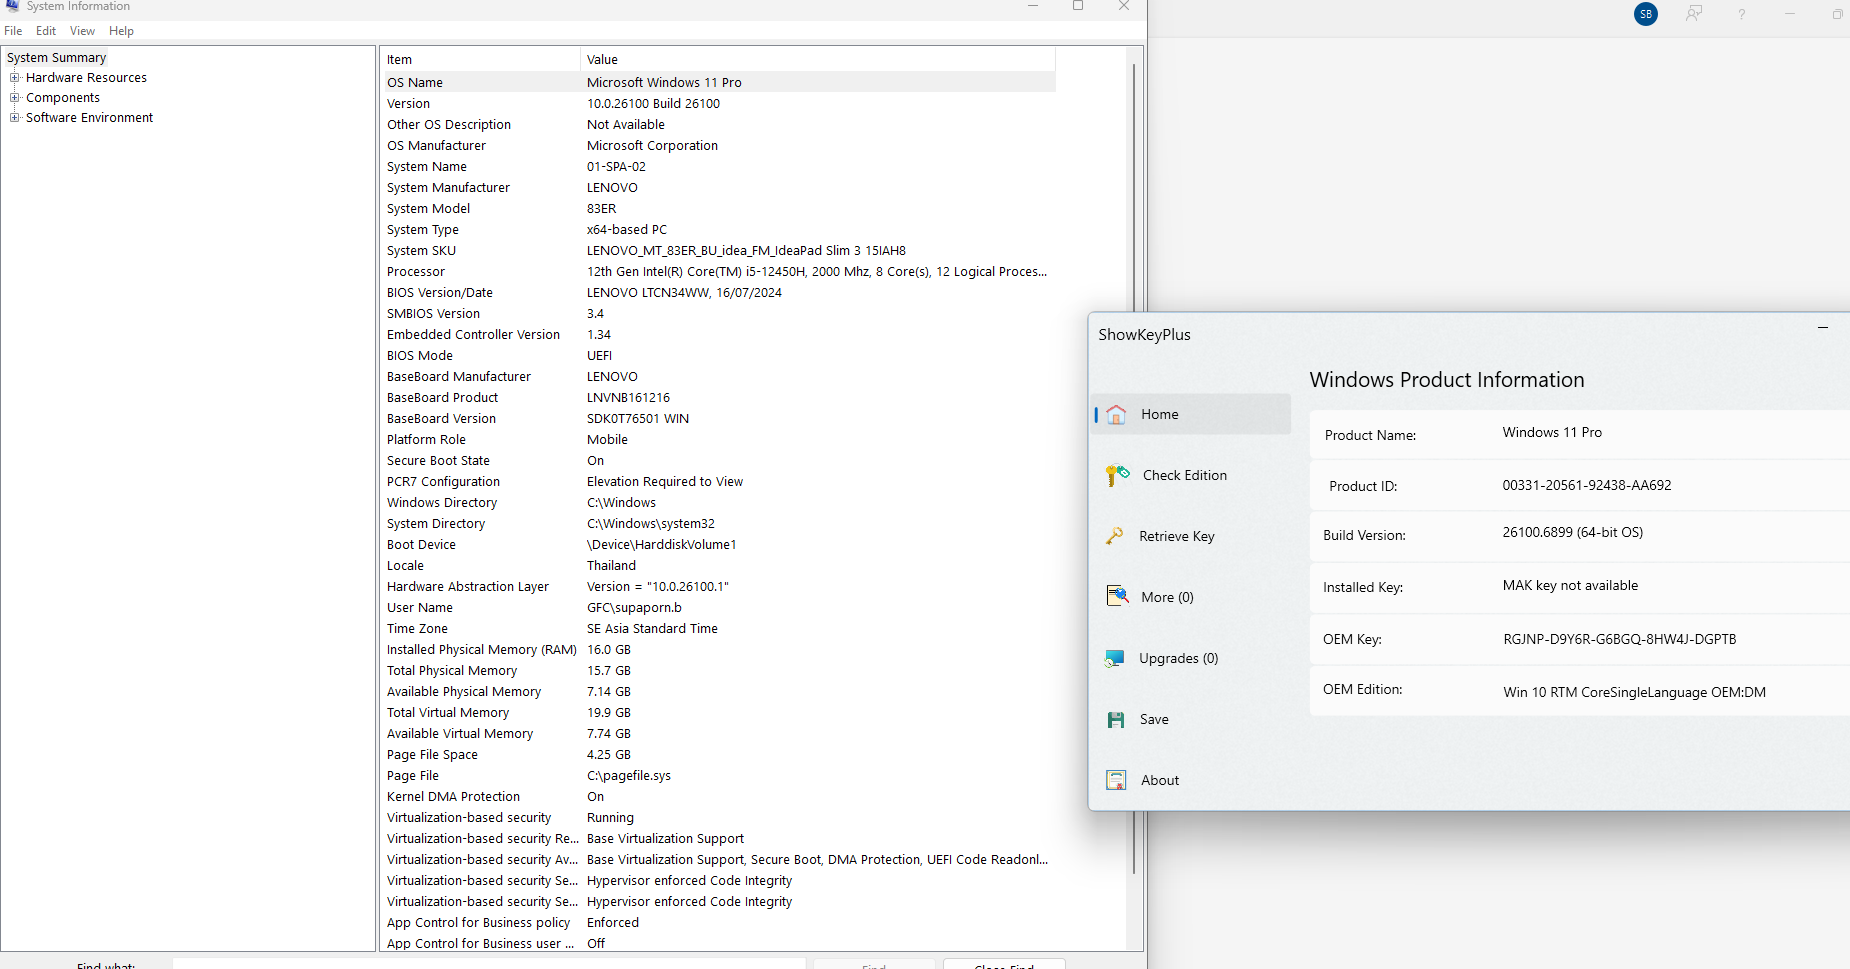
Task: Click the Check Edition key icon
Action: click(1117, 475)
